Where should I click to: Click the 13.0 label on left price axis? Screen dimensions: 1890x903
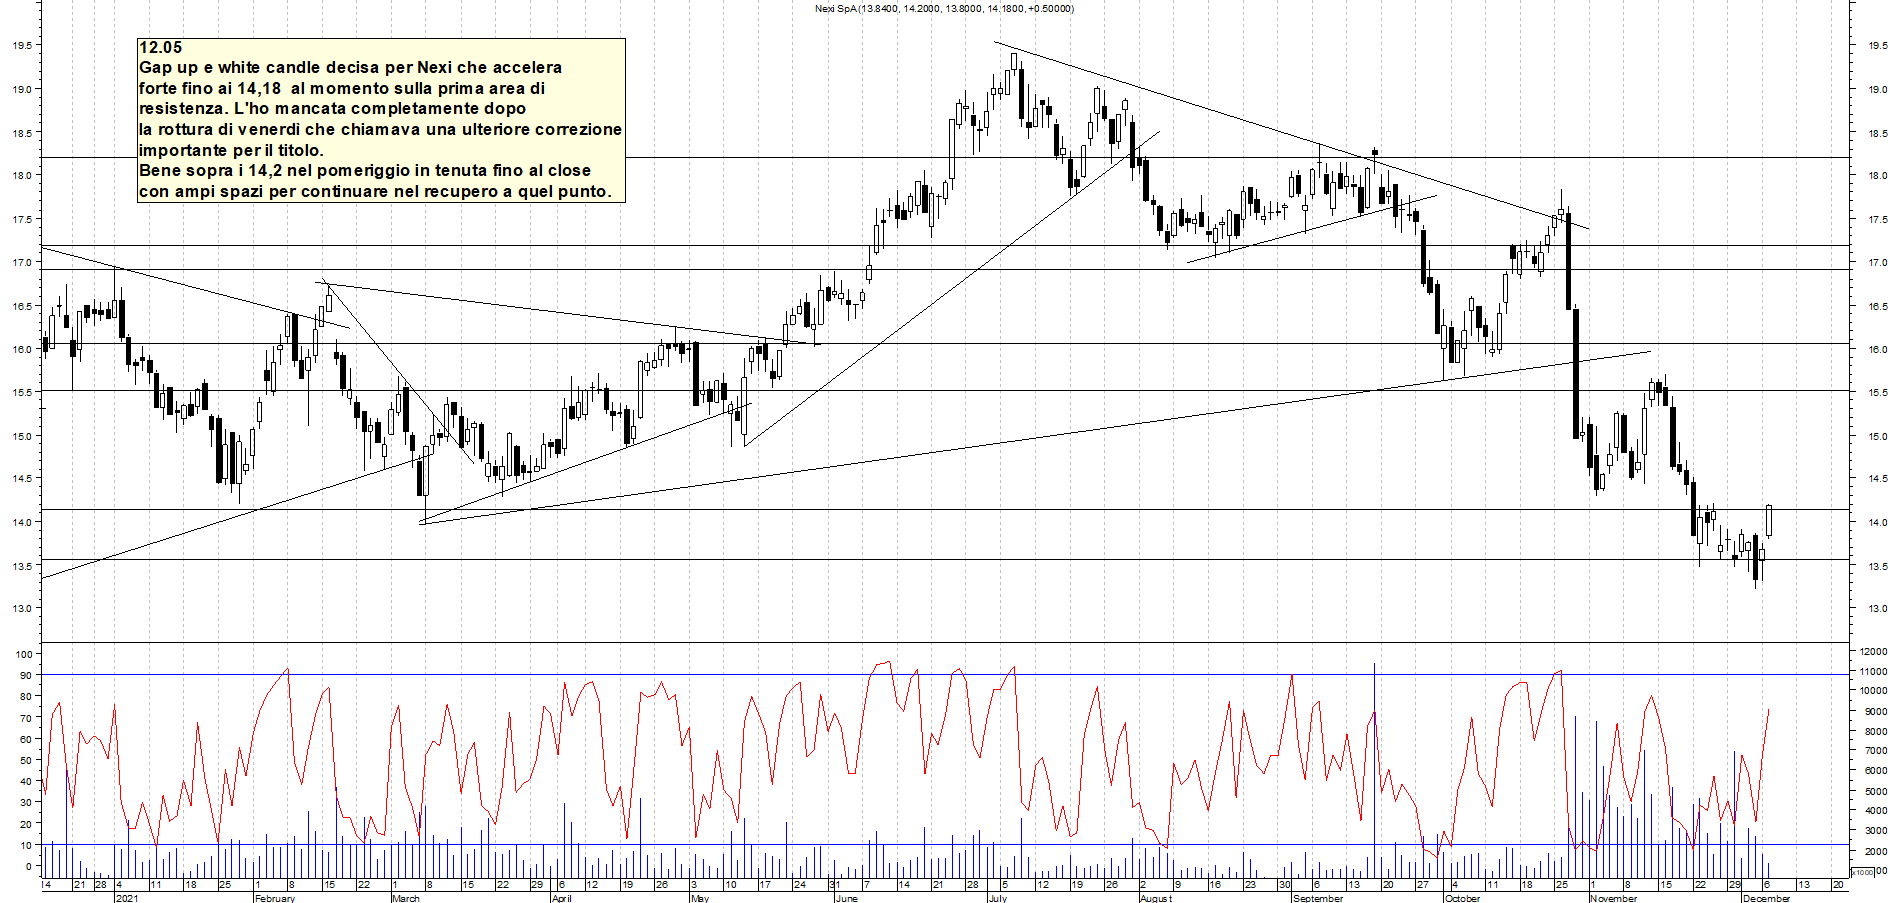point(22,609)
